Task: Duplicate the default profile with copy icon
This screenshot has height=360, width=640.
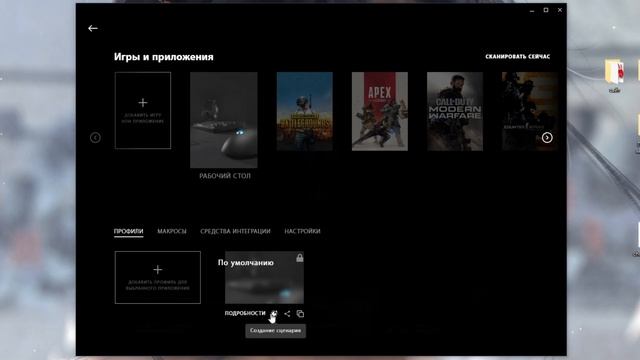Action: click(x=300, y=313)
